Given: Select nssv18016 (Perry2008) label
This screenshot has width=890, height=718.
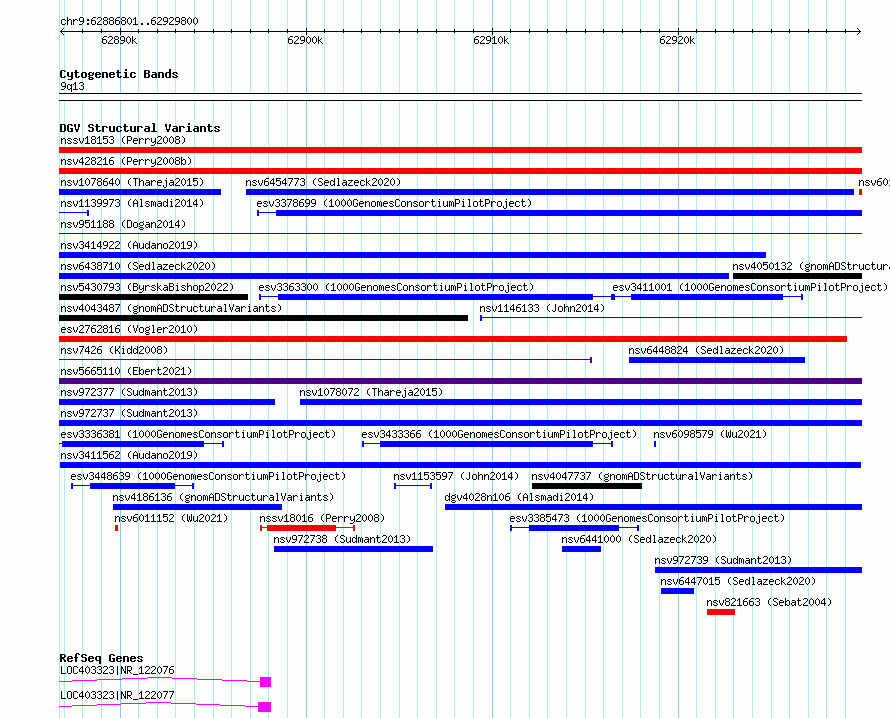Looking at the screenshot, I should click(322, 518).
